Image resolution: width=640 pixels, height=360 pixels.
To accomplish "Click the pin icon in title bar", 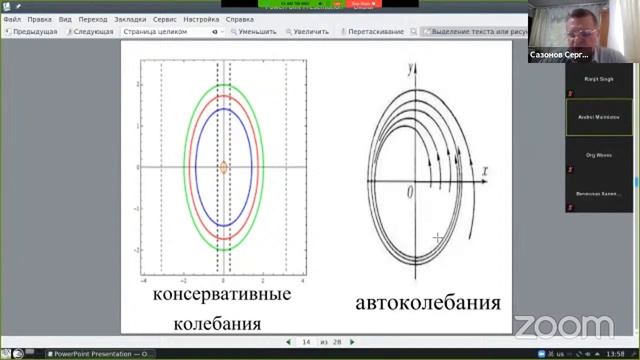I will click(18, 6).
